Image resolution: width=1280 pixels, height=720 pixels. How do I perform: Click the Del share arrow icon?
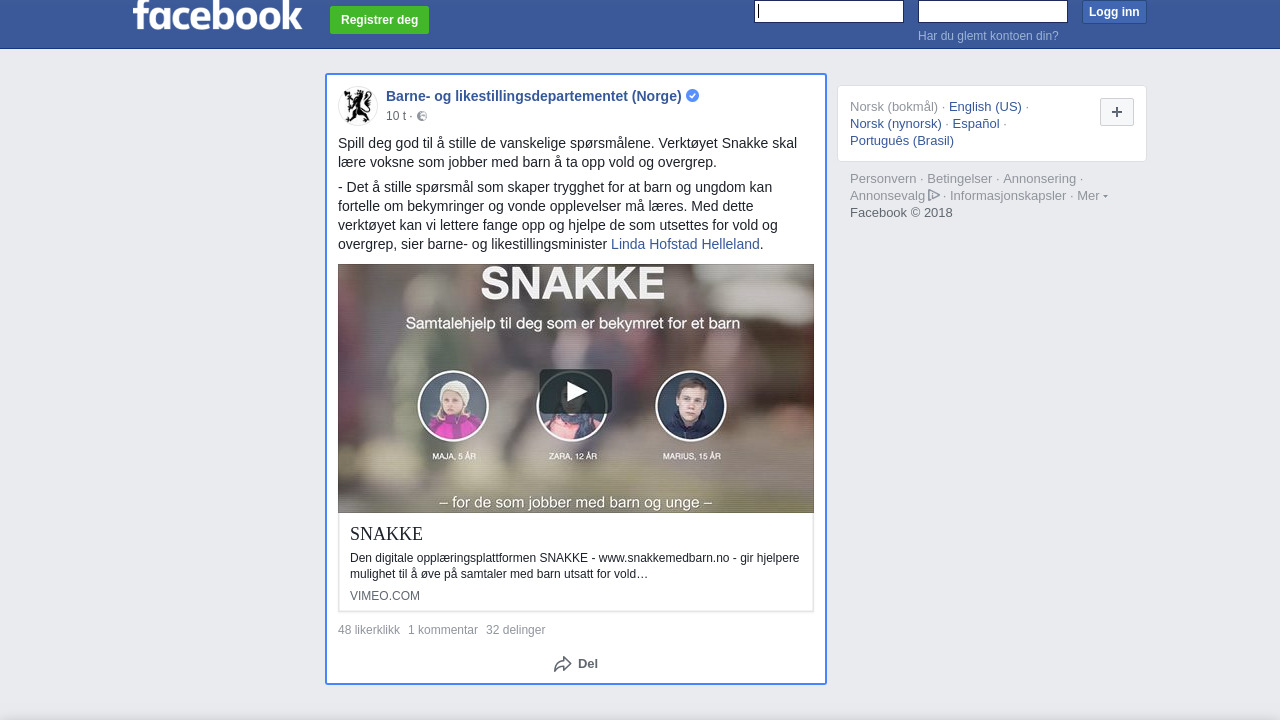(x=562, y=664)
